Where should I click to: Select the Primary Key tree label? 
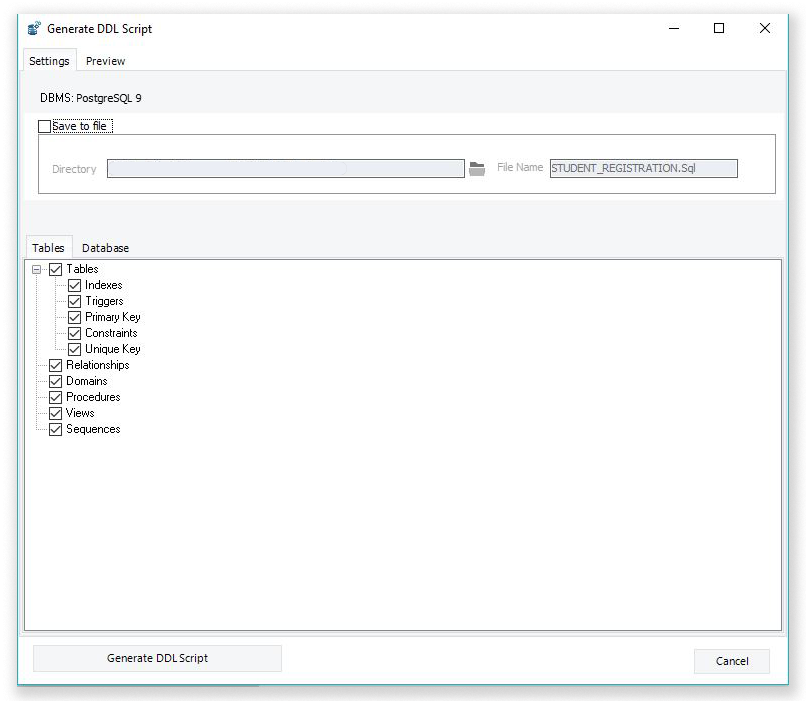coord(113,317)
